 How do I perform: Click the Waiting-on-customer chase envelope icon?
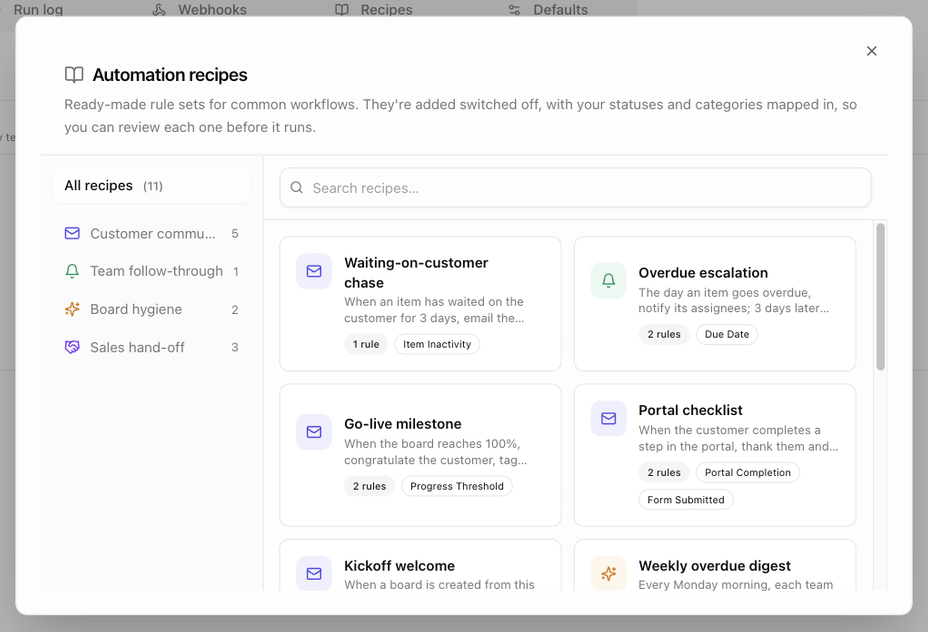pos(314,271)
